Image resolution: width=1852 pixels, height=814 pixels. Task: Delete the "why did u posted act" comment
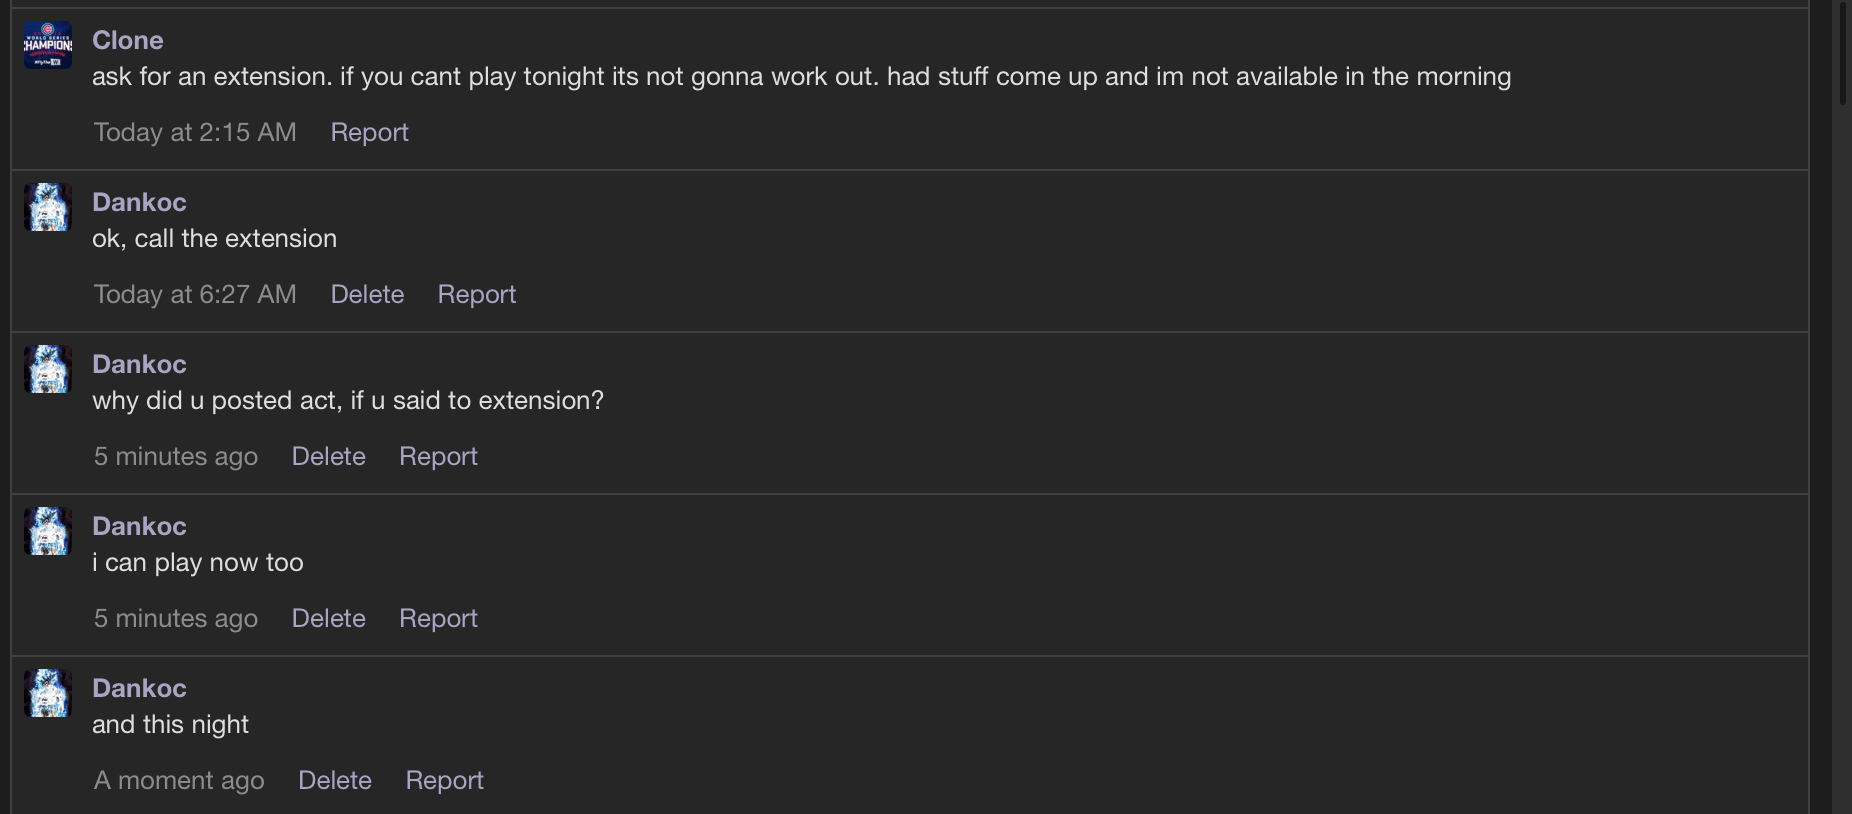click(x=328, y=456)
